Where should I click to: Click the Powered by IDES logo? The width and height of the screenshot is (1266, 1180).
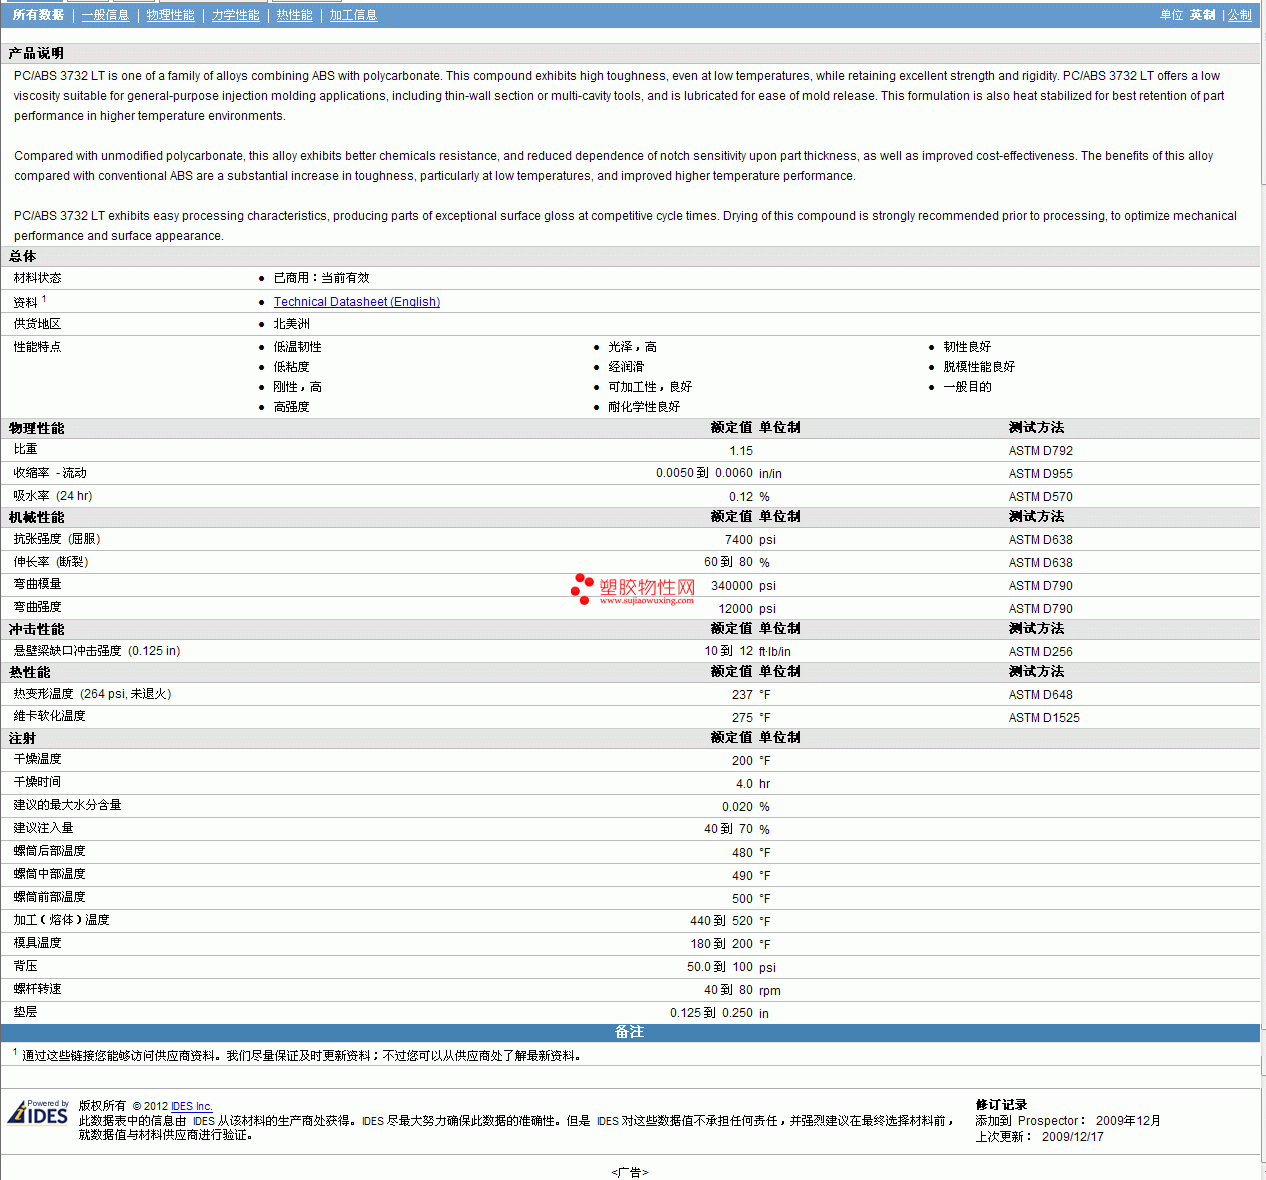[x=38, y=1112]
